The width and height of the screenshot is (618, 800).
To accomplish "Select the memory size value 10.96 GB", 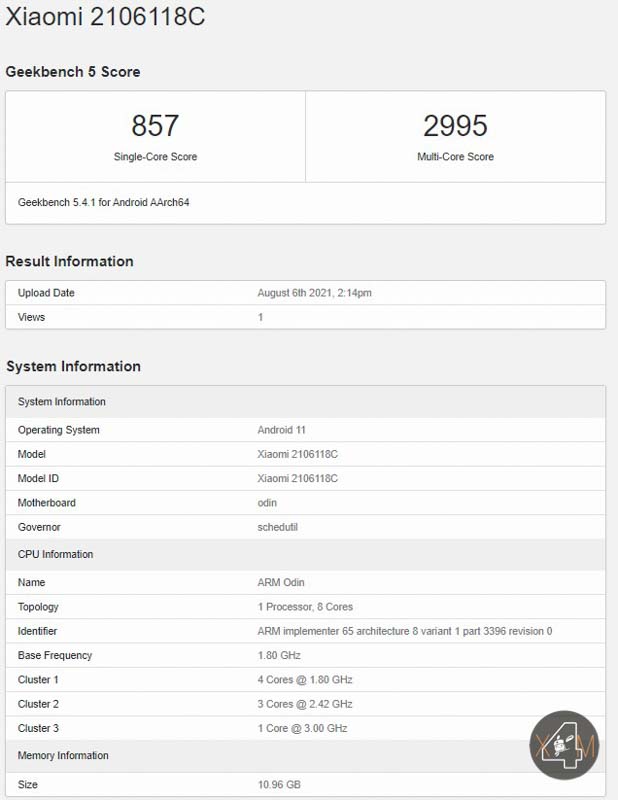I will (279, 785).
